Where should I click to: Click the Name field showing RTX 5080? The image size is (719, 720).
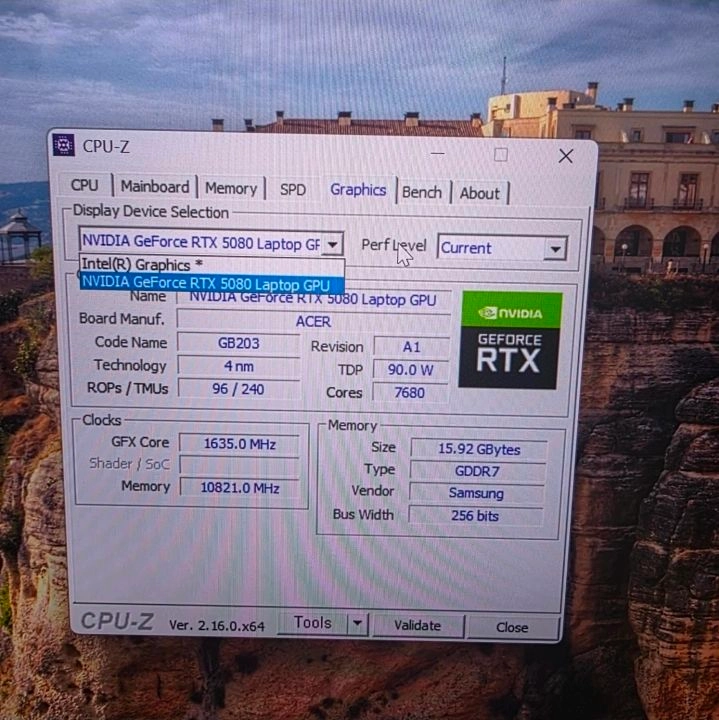(x=314, y=300)
